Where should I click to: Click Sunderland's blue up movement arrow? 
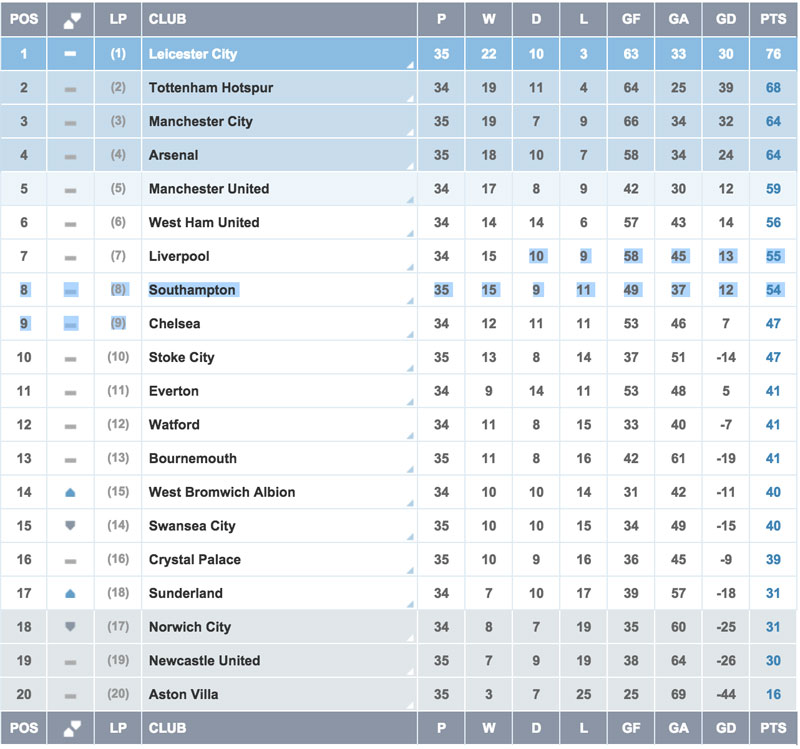71,593
